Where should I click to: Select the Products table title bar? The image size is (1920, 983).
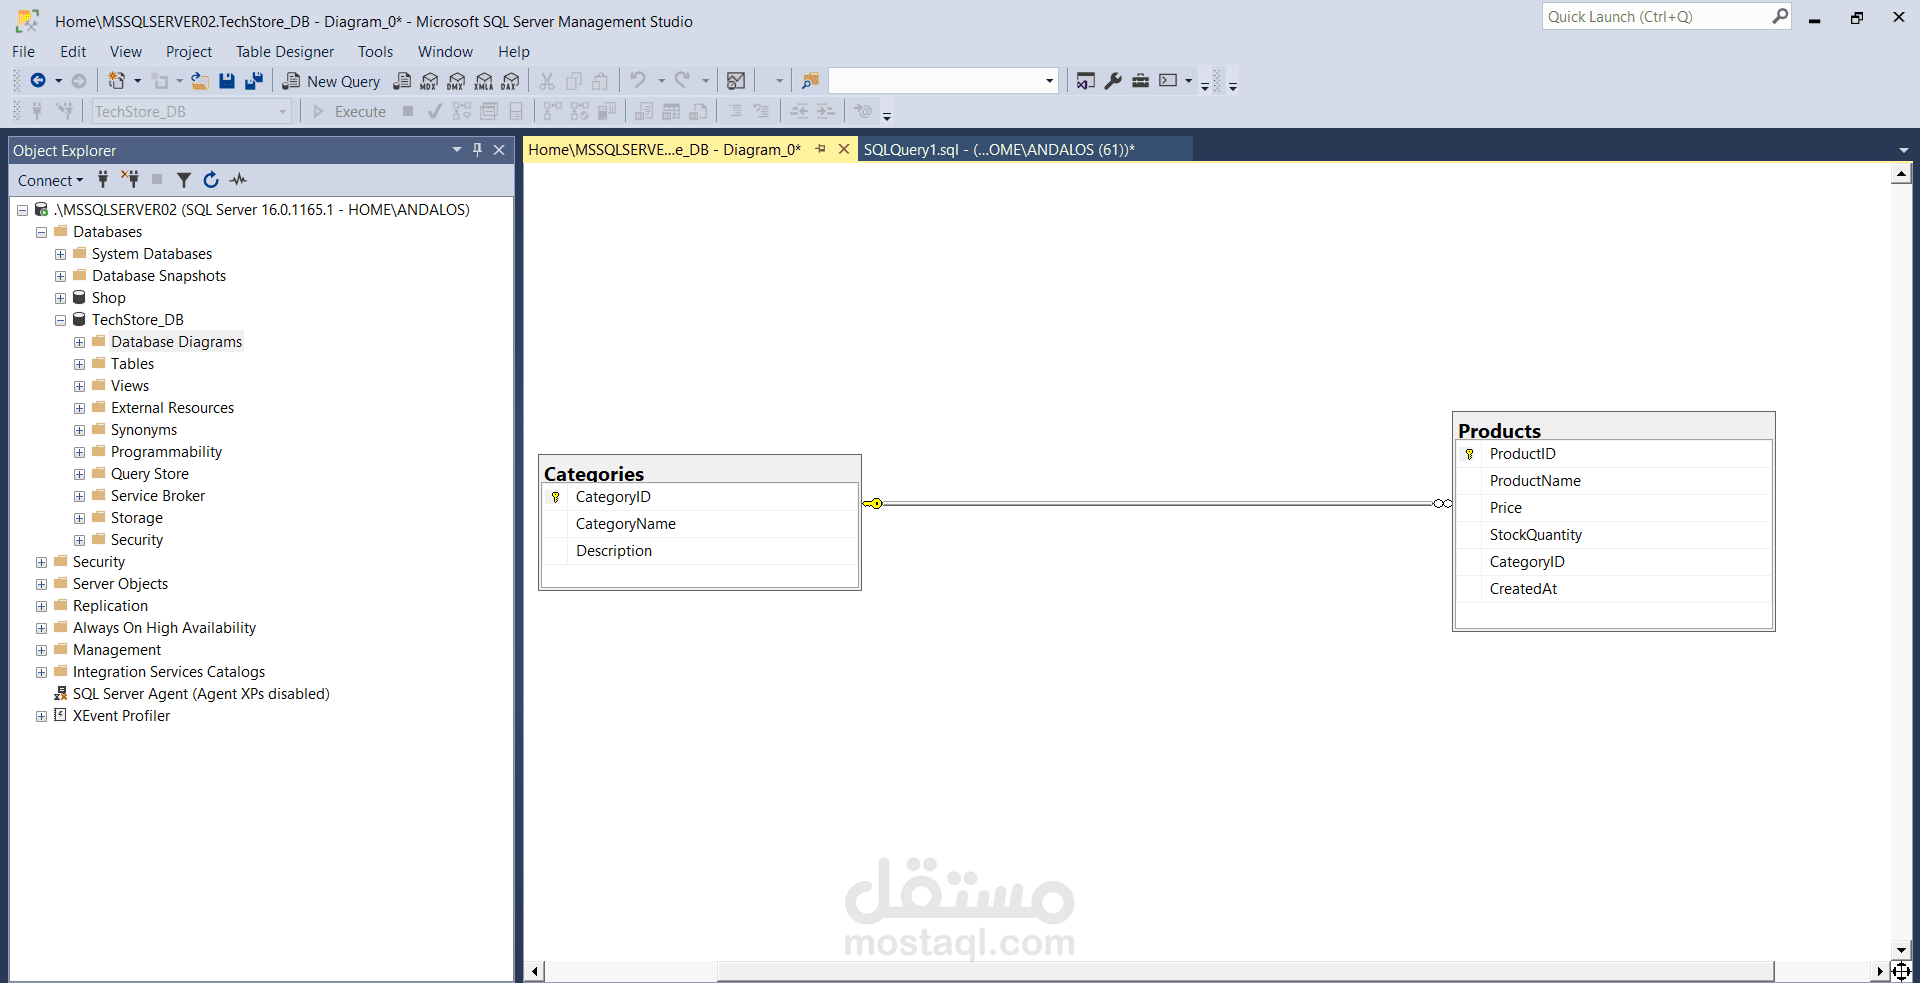[x=1614, y=428]
